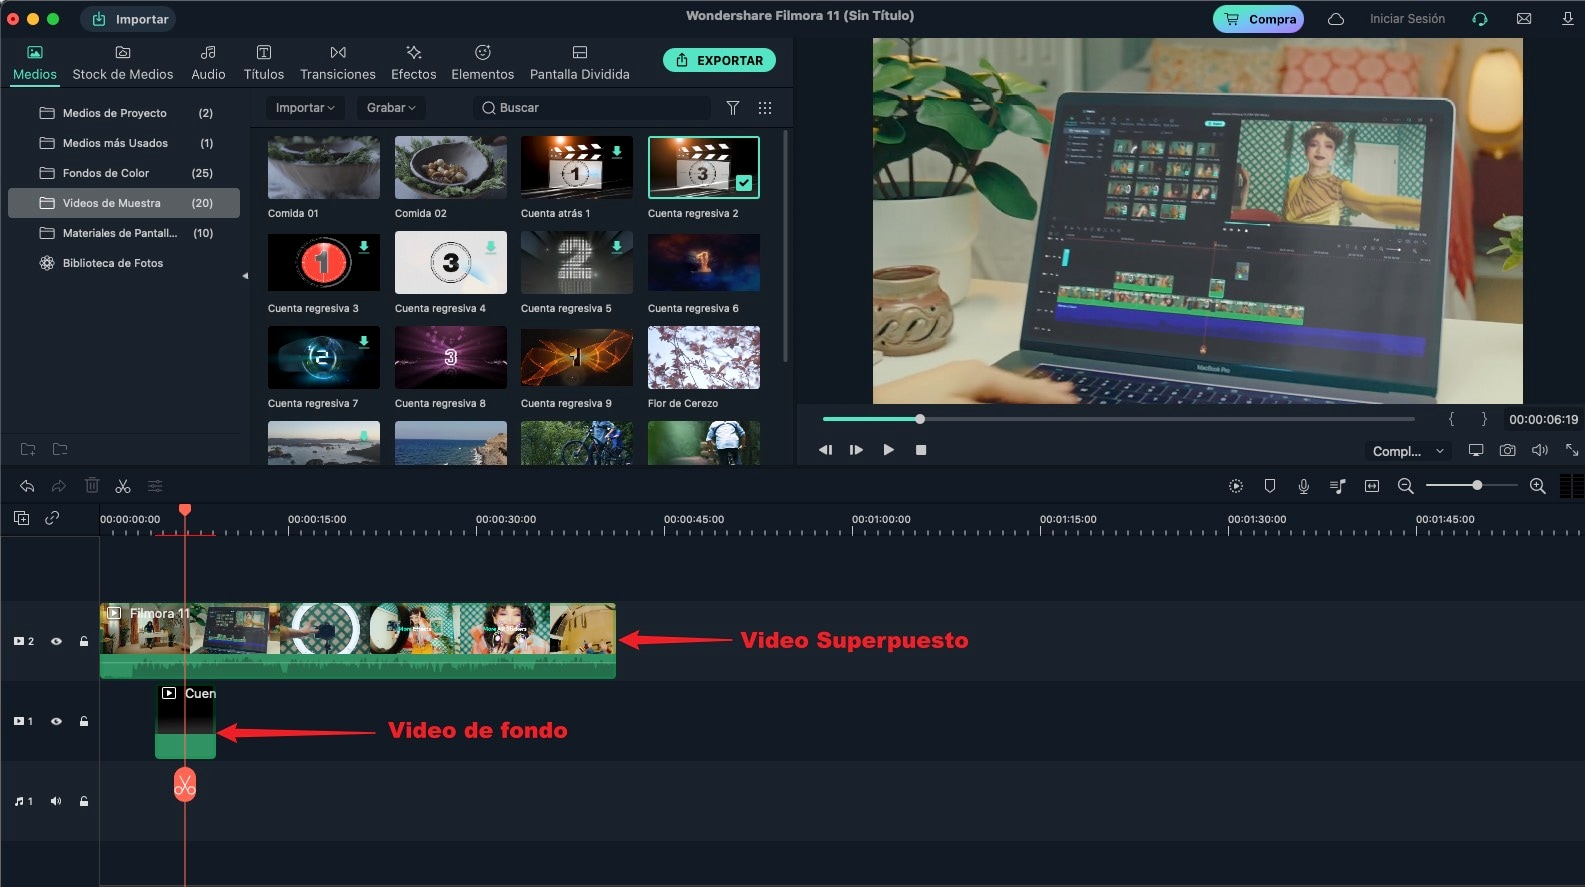Record voiceover with microphone icon
Image resolution: width=1585 pixels, height=887 pixels.
1304,486
